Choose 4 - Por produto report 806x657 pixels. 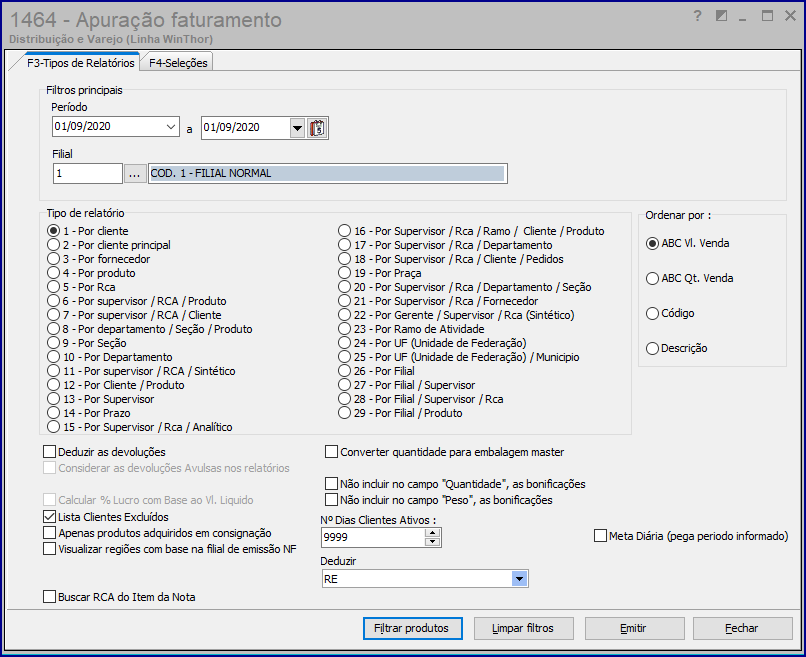pos(91,273)
